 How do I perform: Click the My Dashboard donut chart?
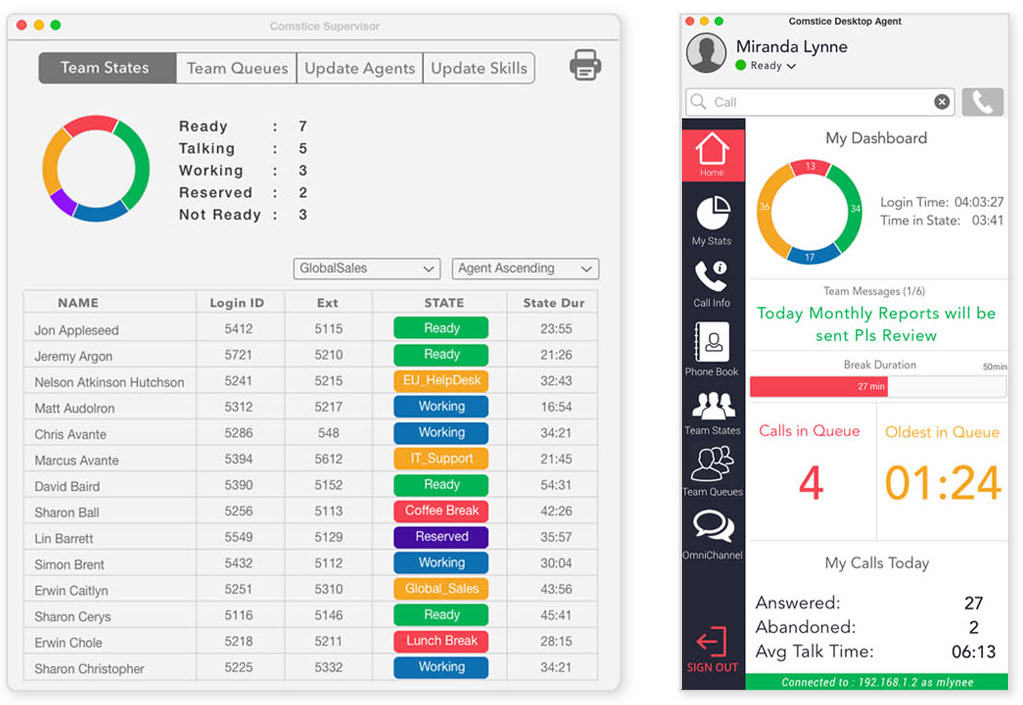(809, 211)
